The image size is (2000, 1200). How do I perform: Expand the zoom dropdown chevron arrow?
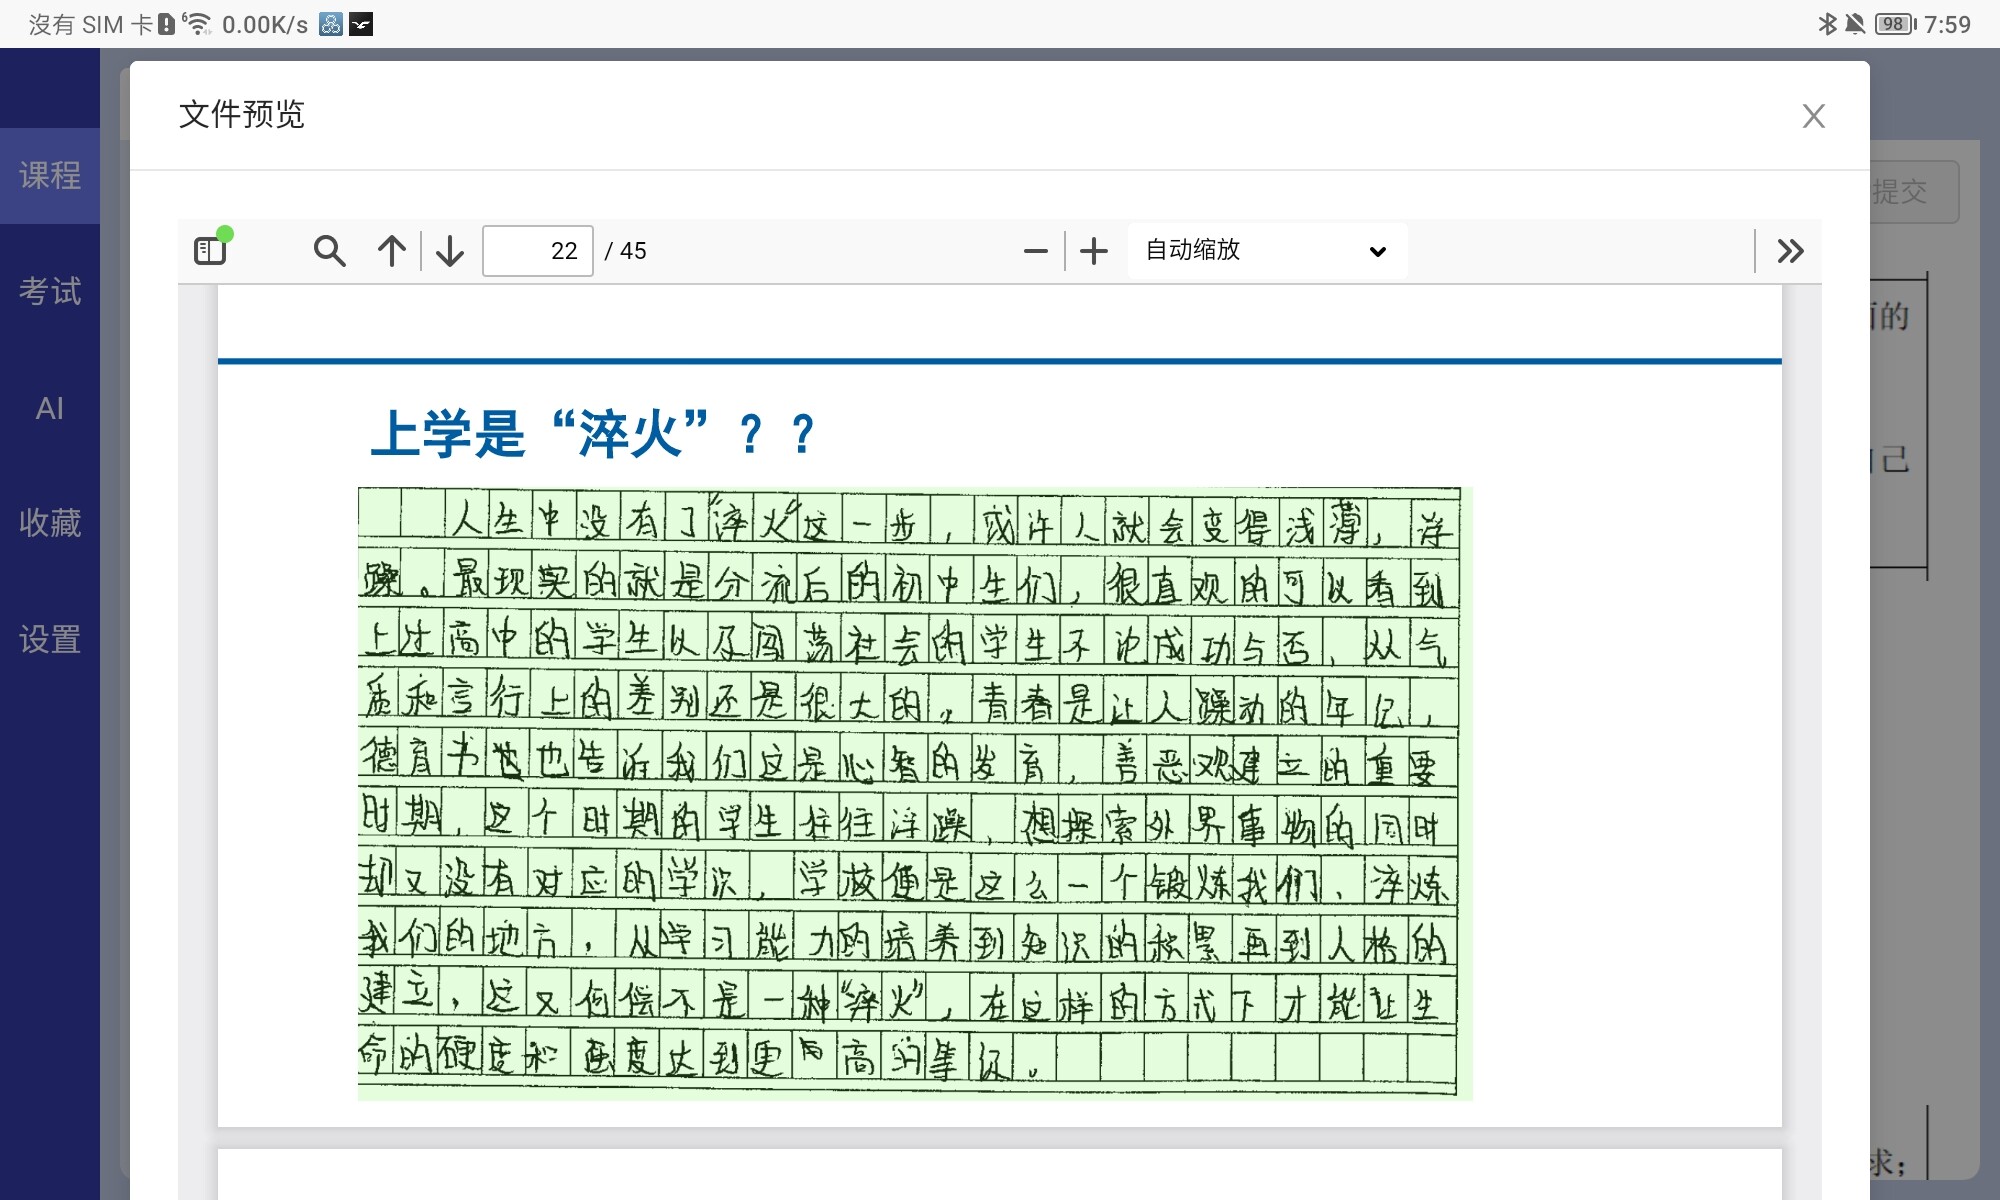[1377, 251]
